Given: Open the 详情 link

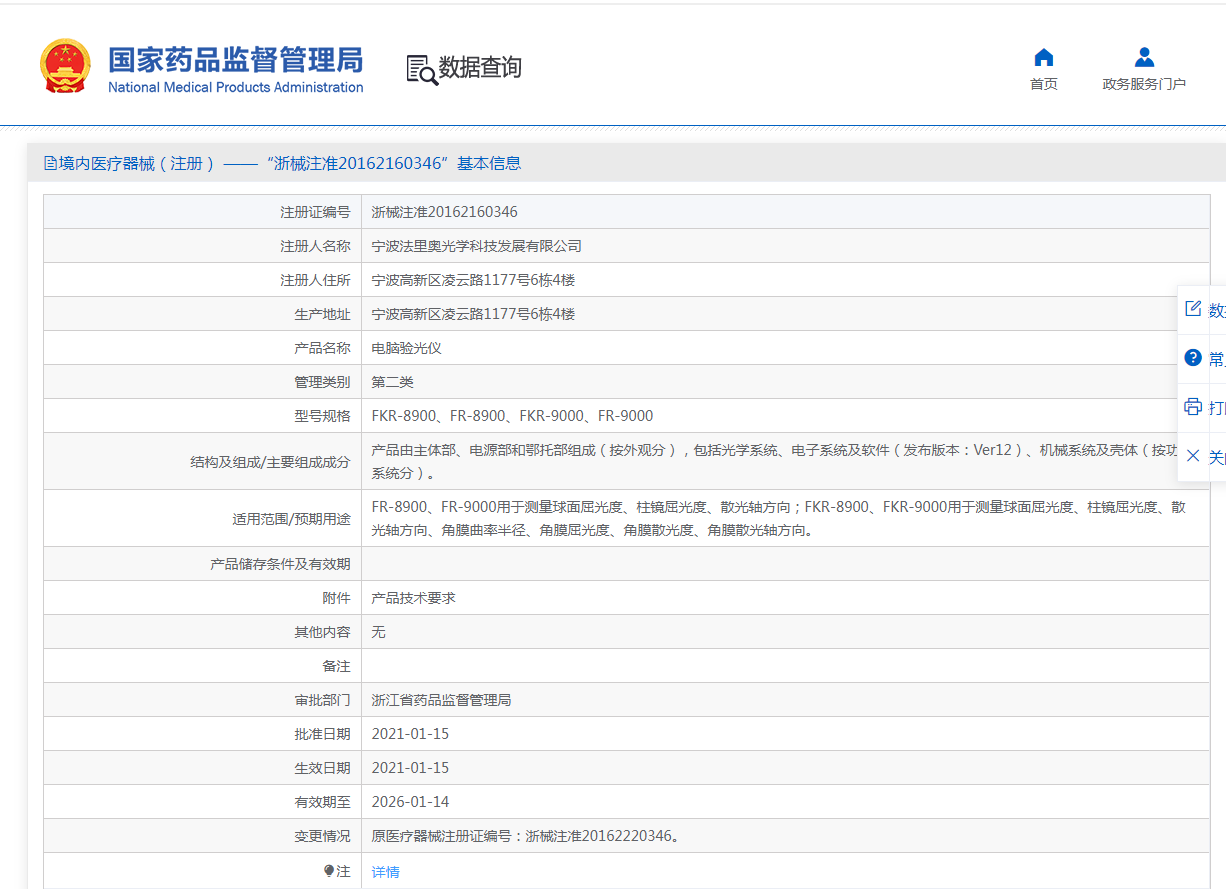Looking at the screenshot, I should pyautogui.click(x=385, y=872).
